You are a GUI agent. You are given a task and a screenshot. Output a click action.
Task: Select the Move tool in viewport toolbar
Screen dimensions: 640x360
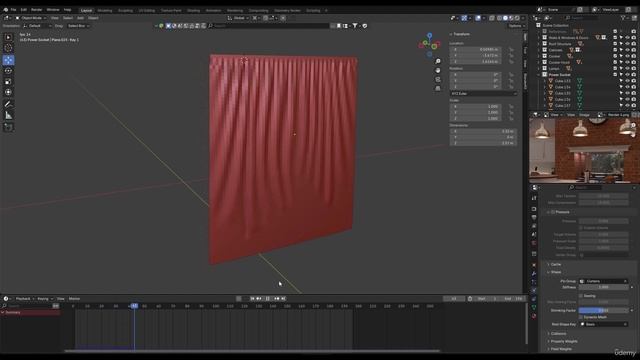click(8, 60)
